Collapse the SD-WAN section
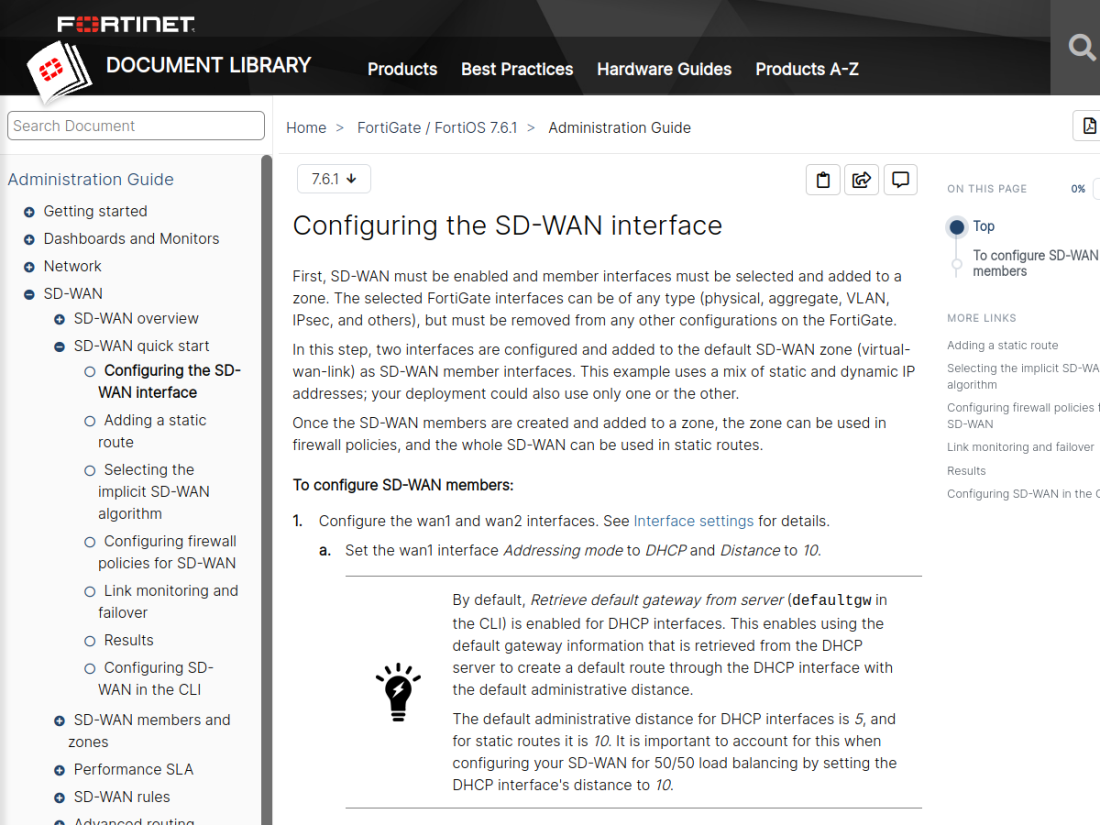The height and width of the screenshot is (825, 1100). click(29, 294)
